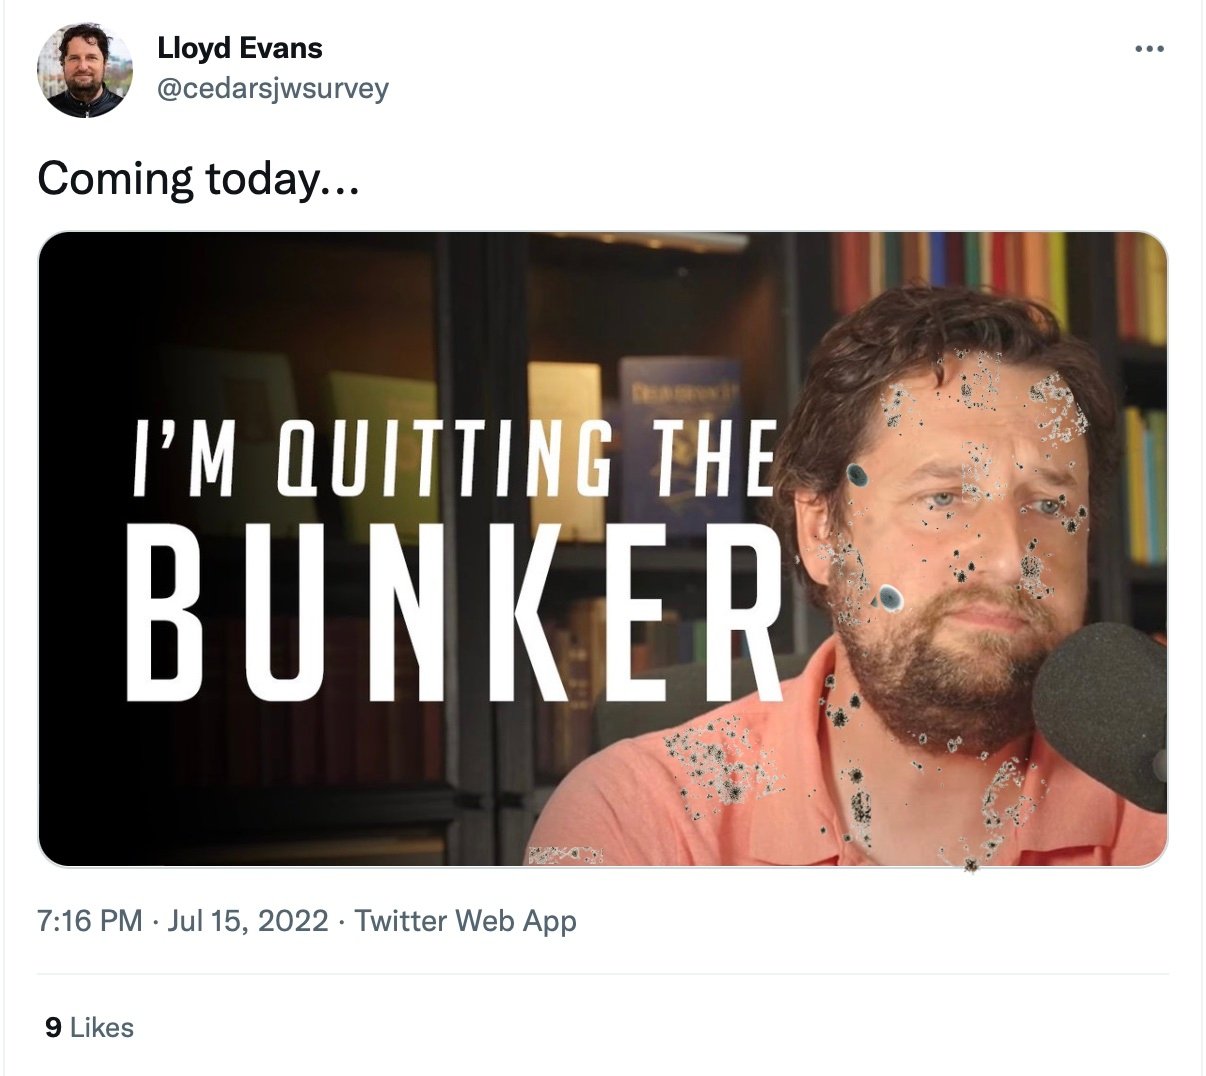Open the Lloyd Evans display name link
1206x1076 pixels.
click(x=240, y=48)
